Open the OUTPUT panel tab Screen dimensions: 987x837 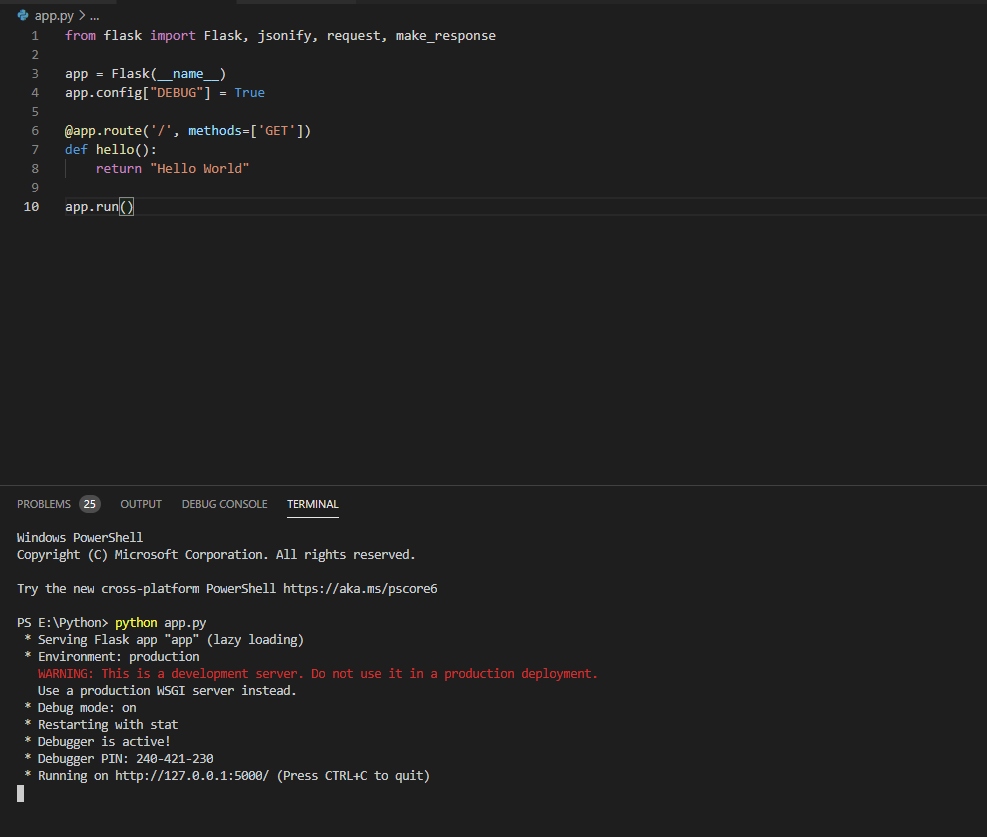click(x=141, y=504)
